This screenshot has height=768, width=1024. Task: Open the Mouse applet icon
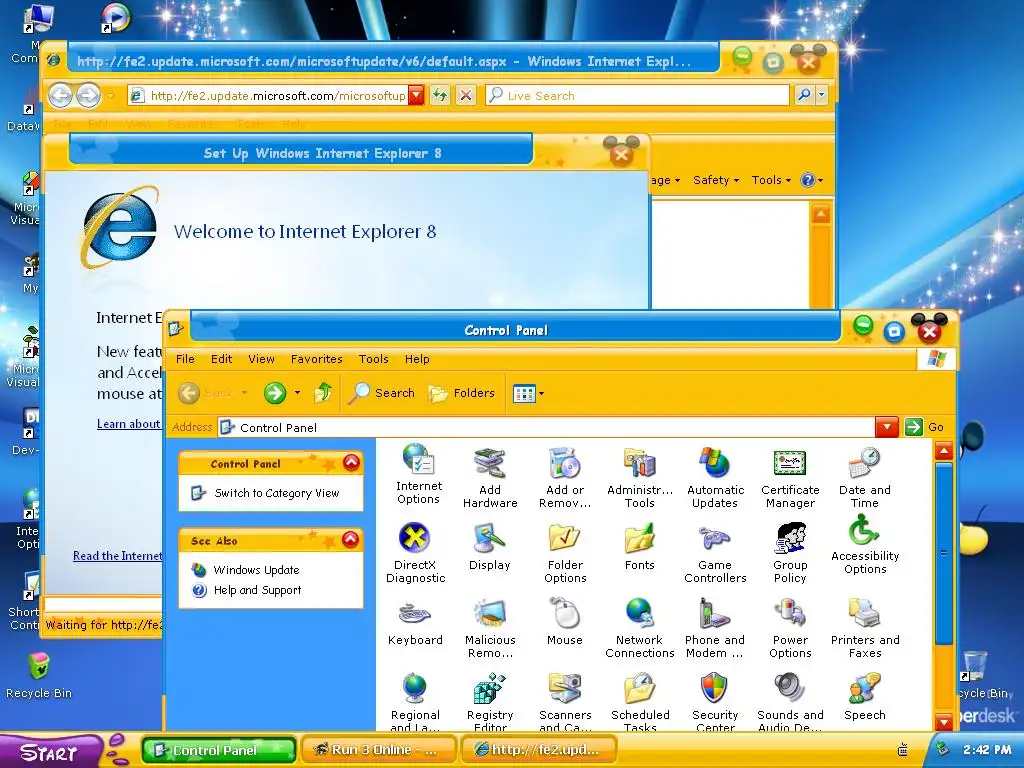[x=565, y=622]
